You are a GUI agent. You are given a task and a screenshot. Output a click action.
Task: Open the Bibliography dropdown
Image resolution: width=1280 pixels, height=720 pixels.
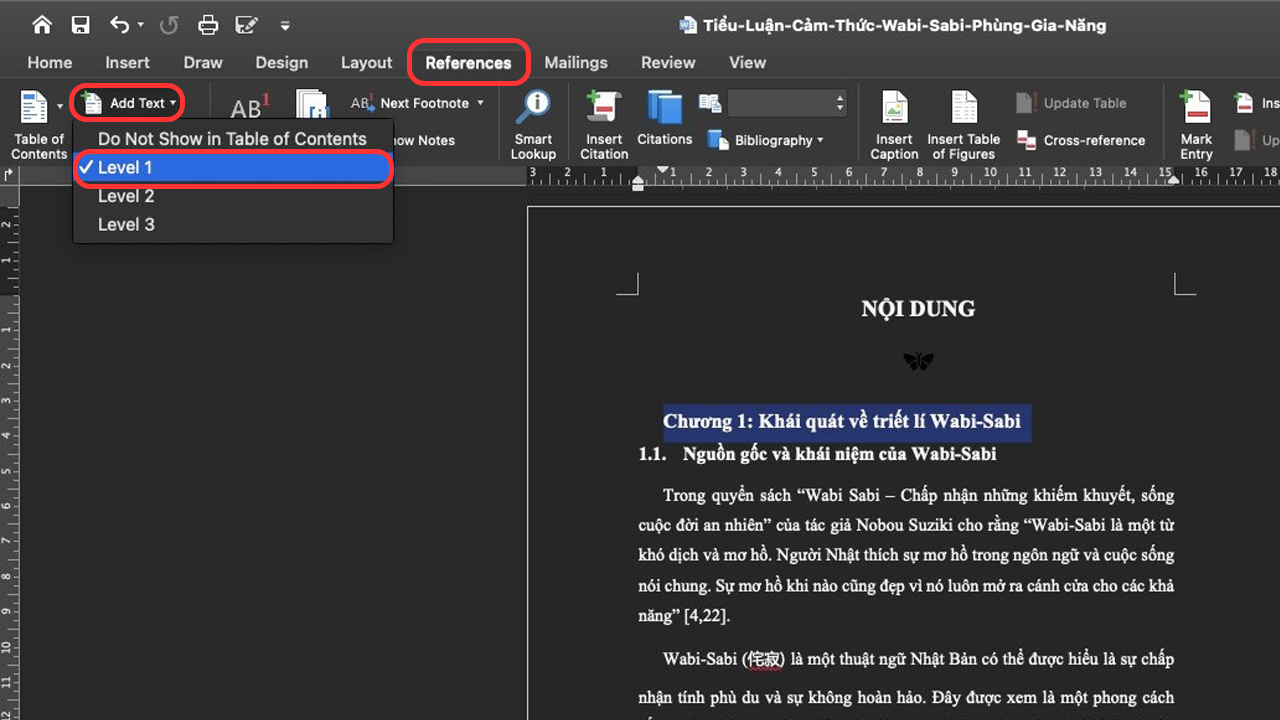tap(766, 140)
